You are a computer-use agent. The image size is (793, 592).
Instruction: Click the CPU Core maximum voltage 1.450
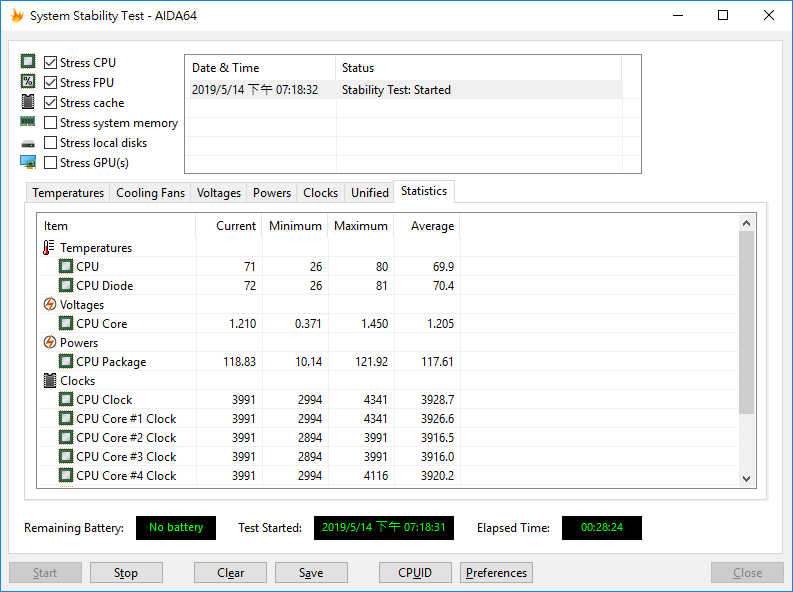(x=374, y=324)
